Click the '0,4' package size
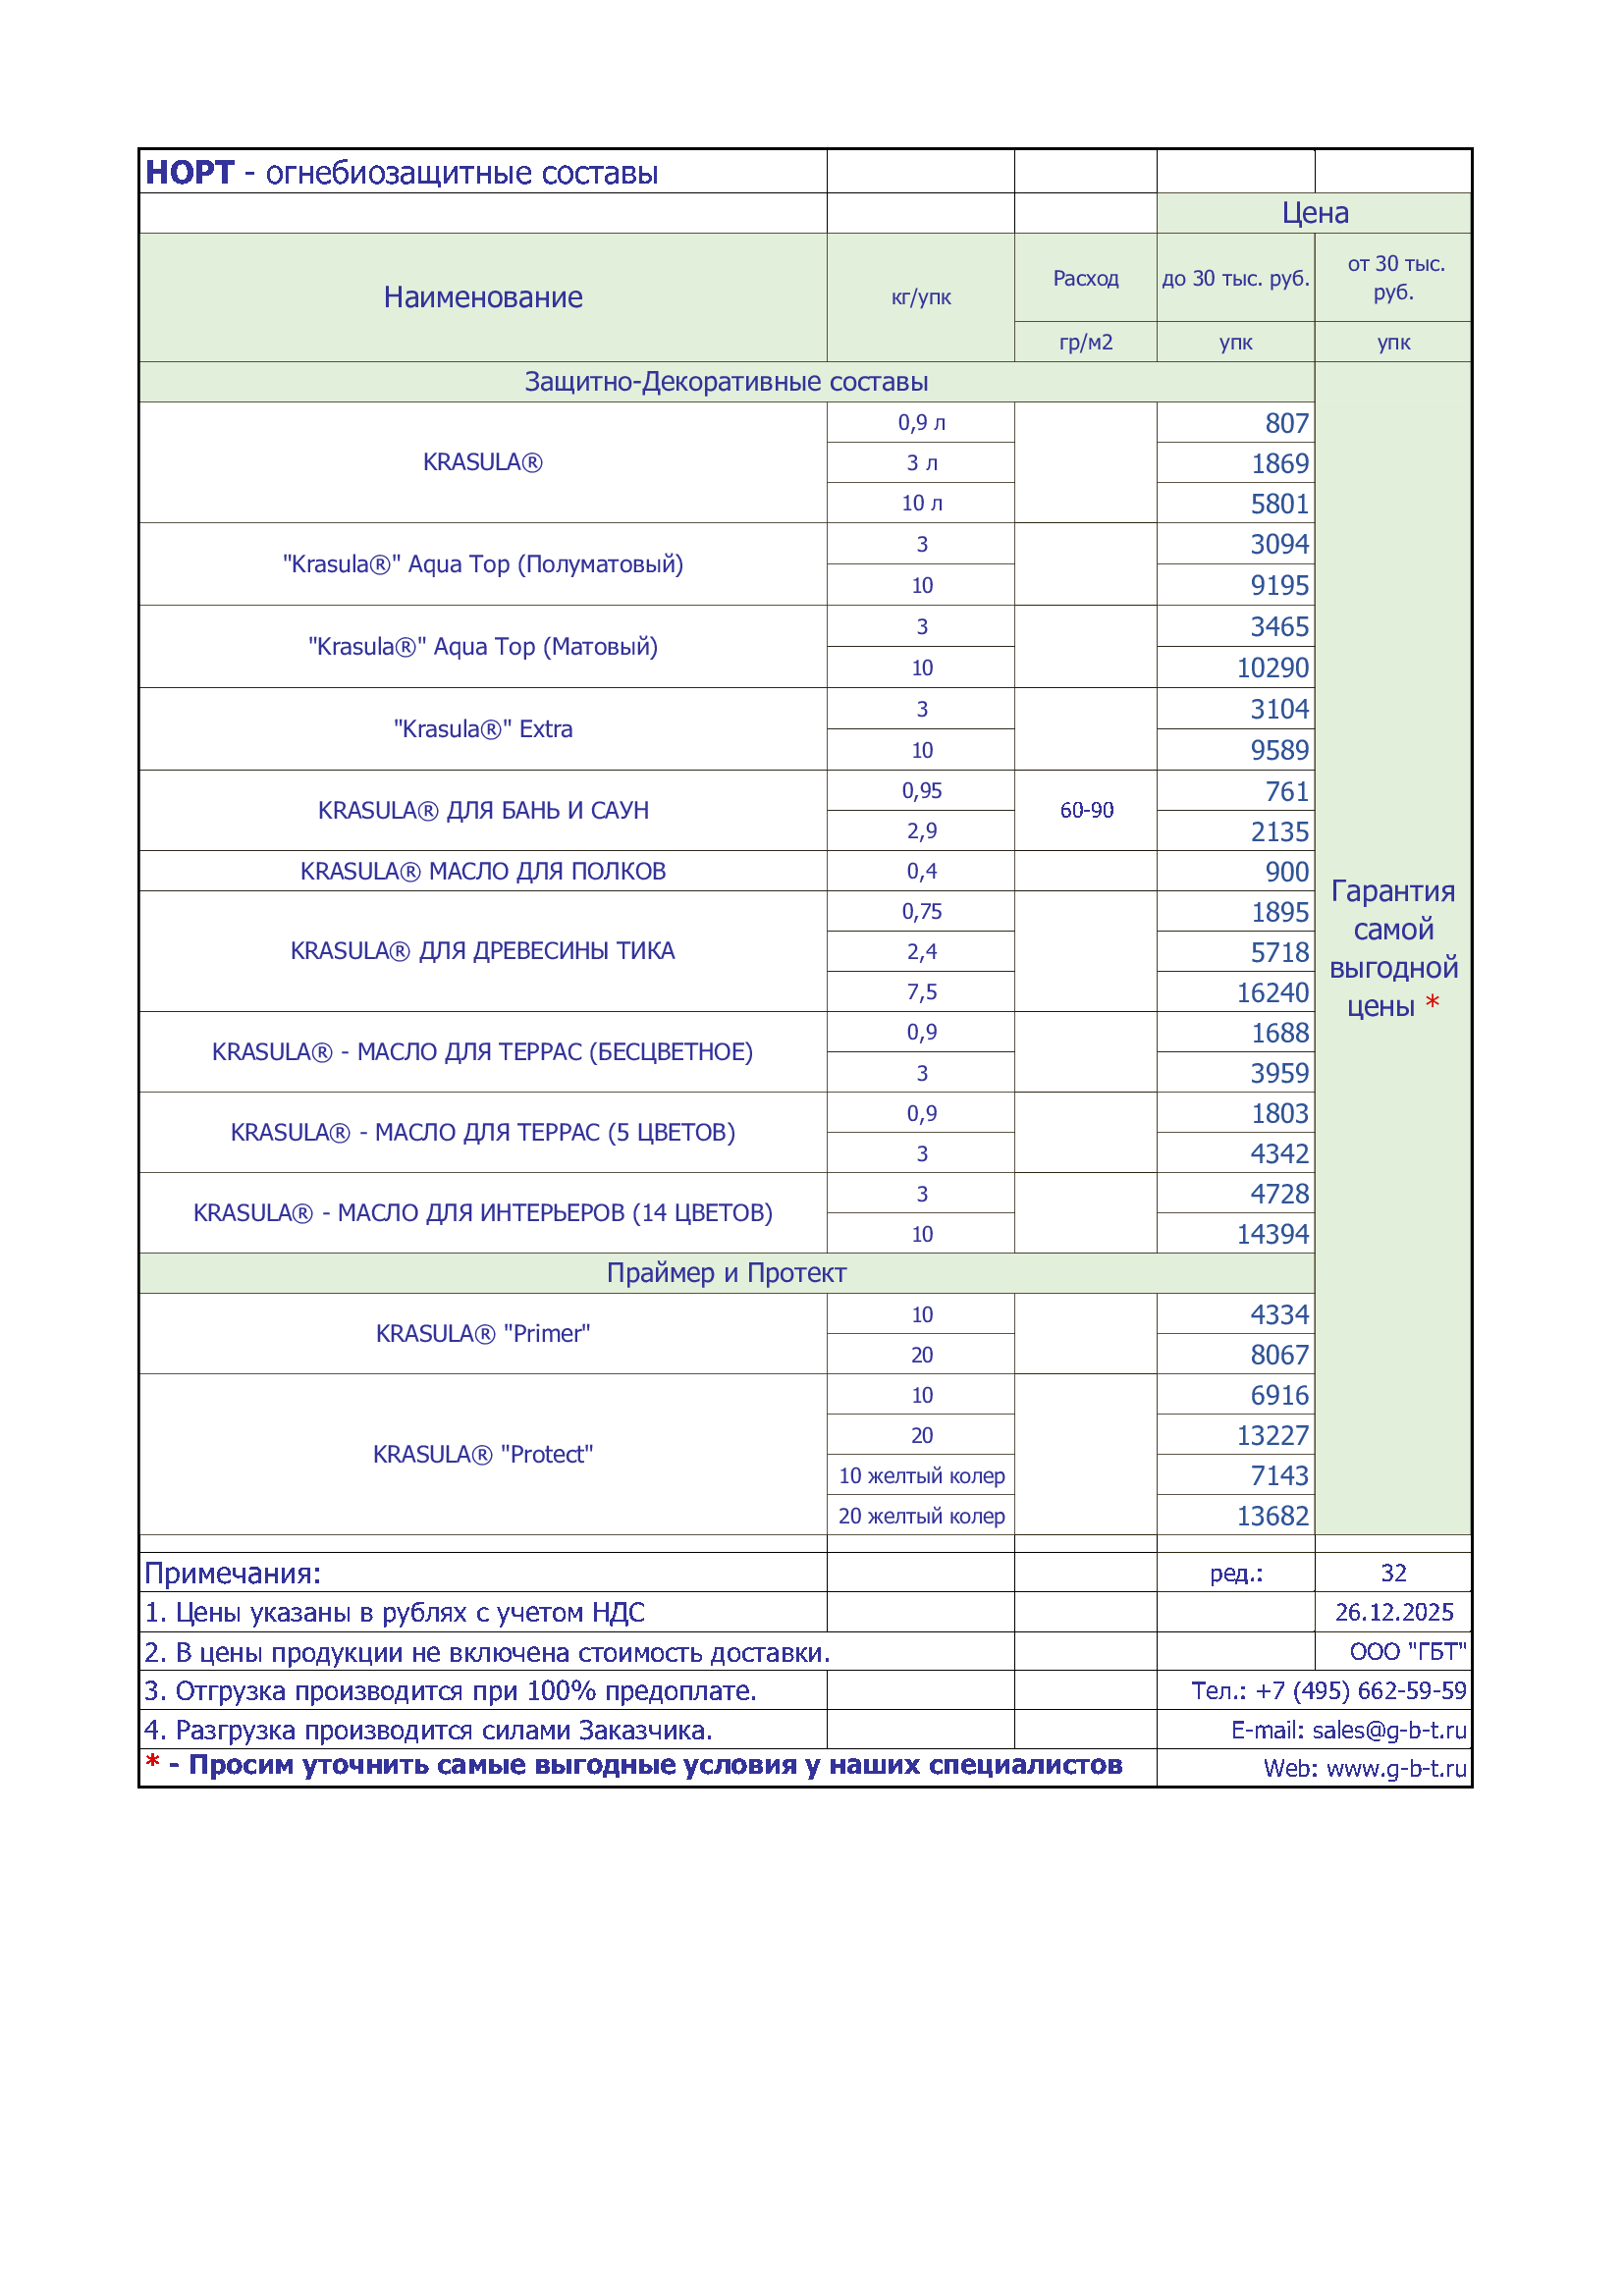The height and width of the screenshot is (2296, 1624). [921, 871]
